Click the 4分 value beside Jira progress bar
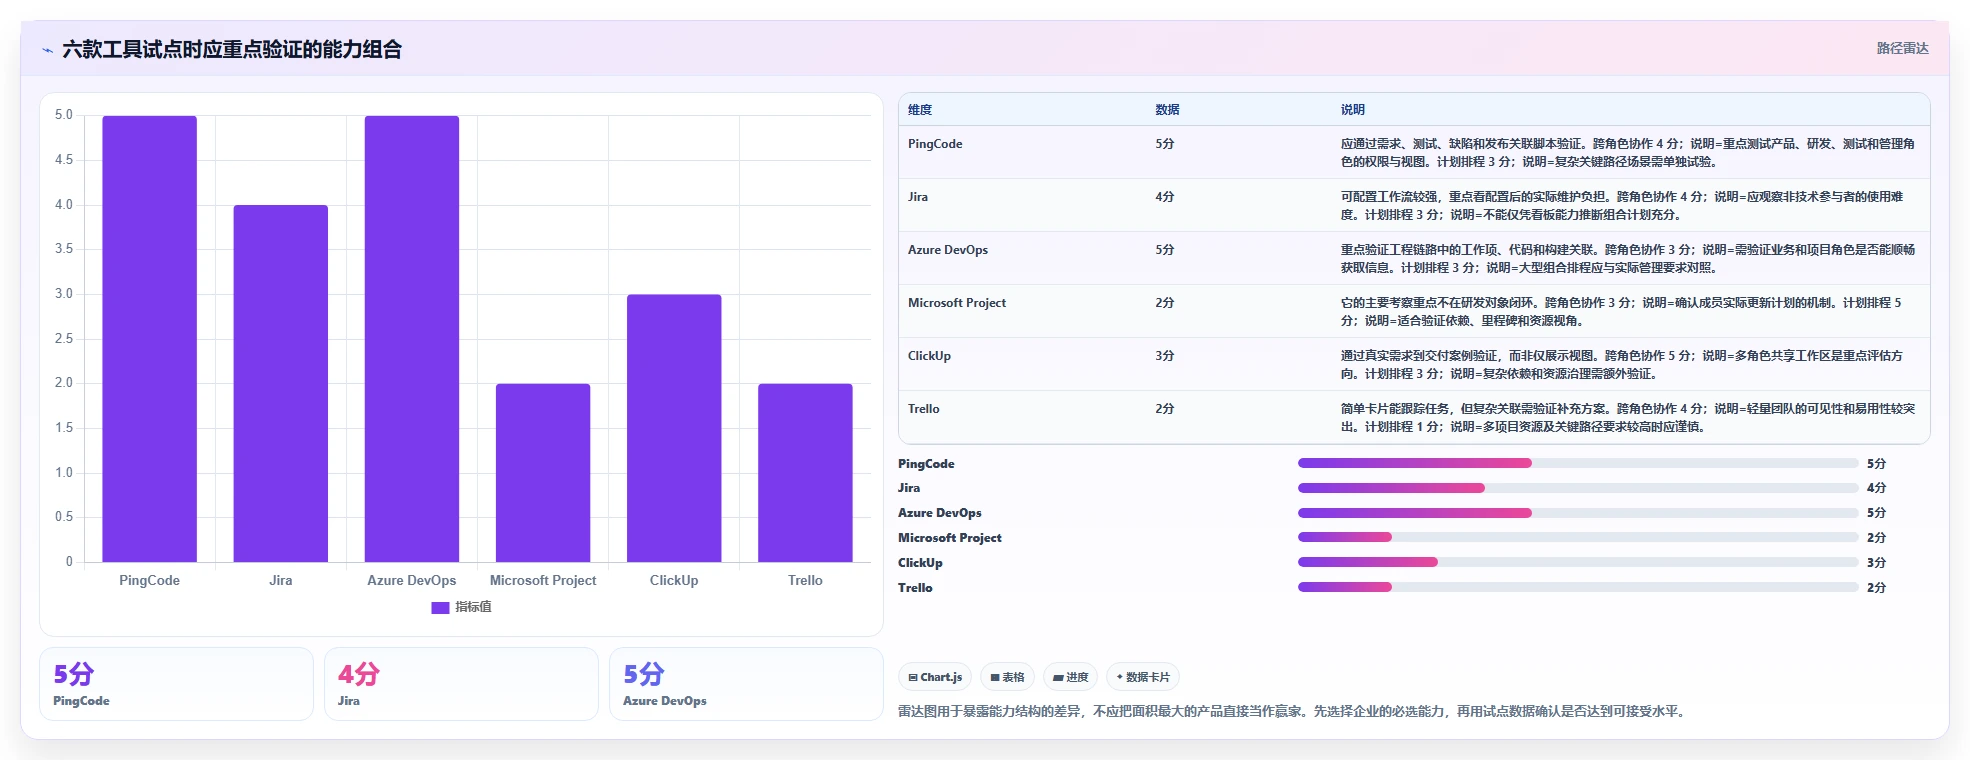Viewport: 1970px width, 760px height. click(x=1876, y=488)
